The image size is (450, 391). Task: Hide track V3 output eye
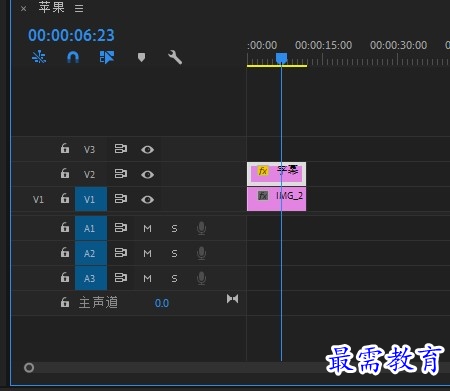147,150
